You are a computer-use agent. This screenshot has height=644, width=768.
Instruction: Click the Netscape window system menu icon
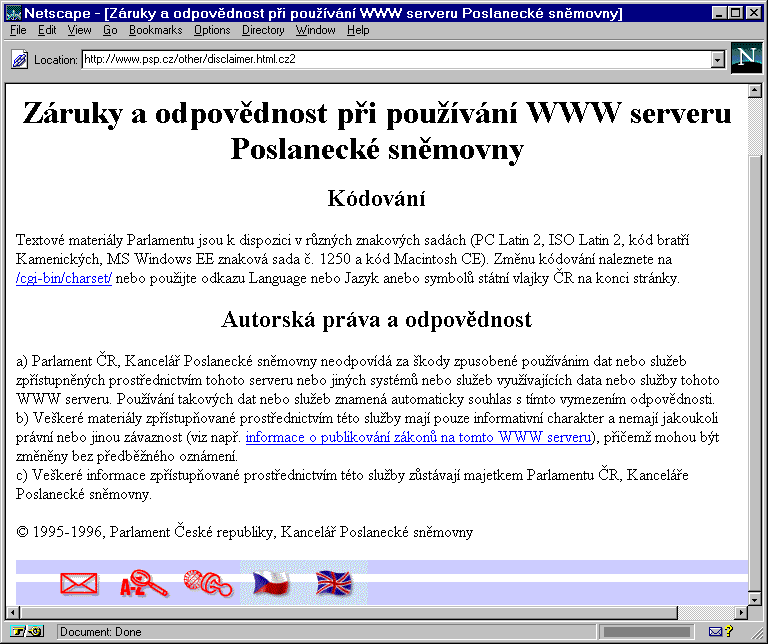[13, 13]
